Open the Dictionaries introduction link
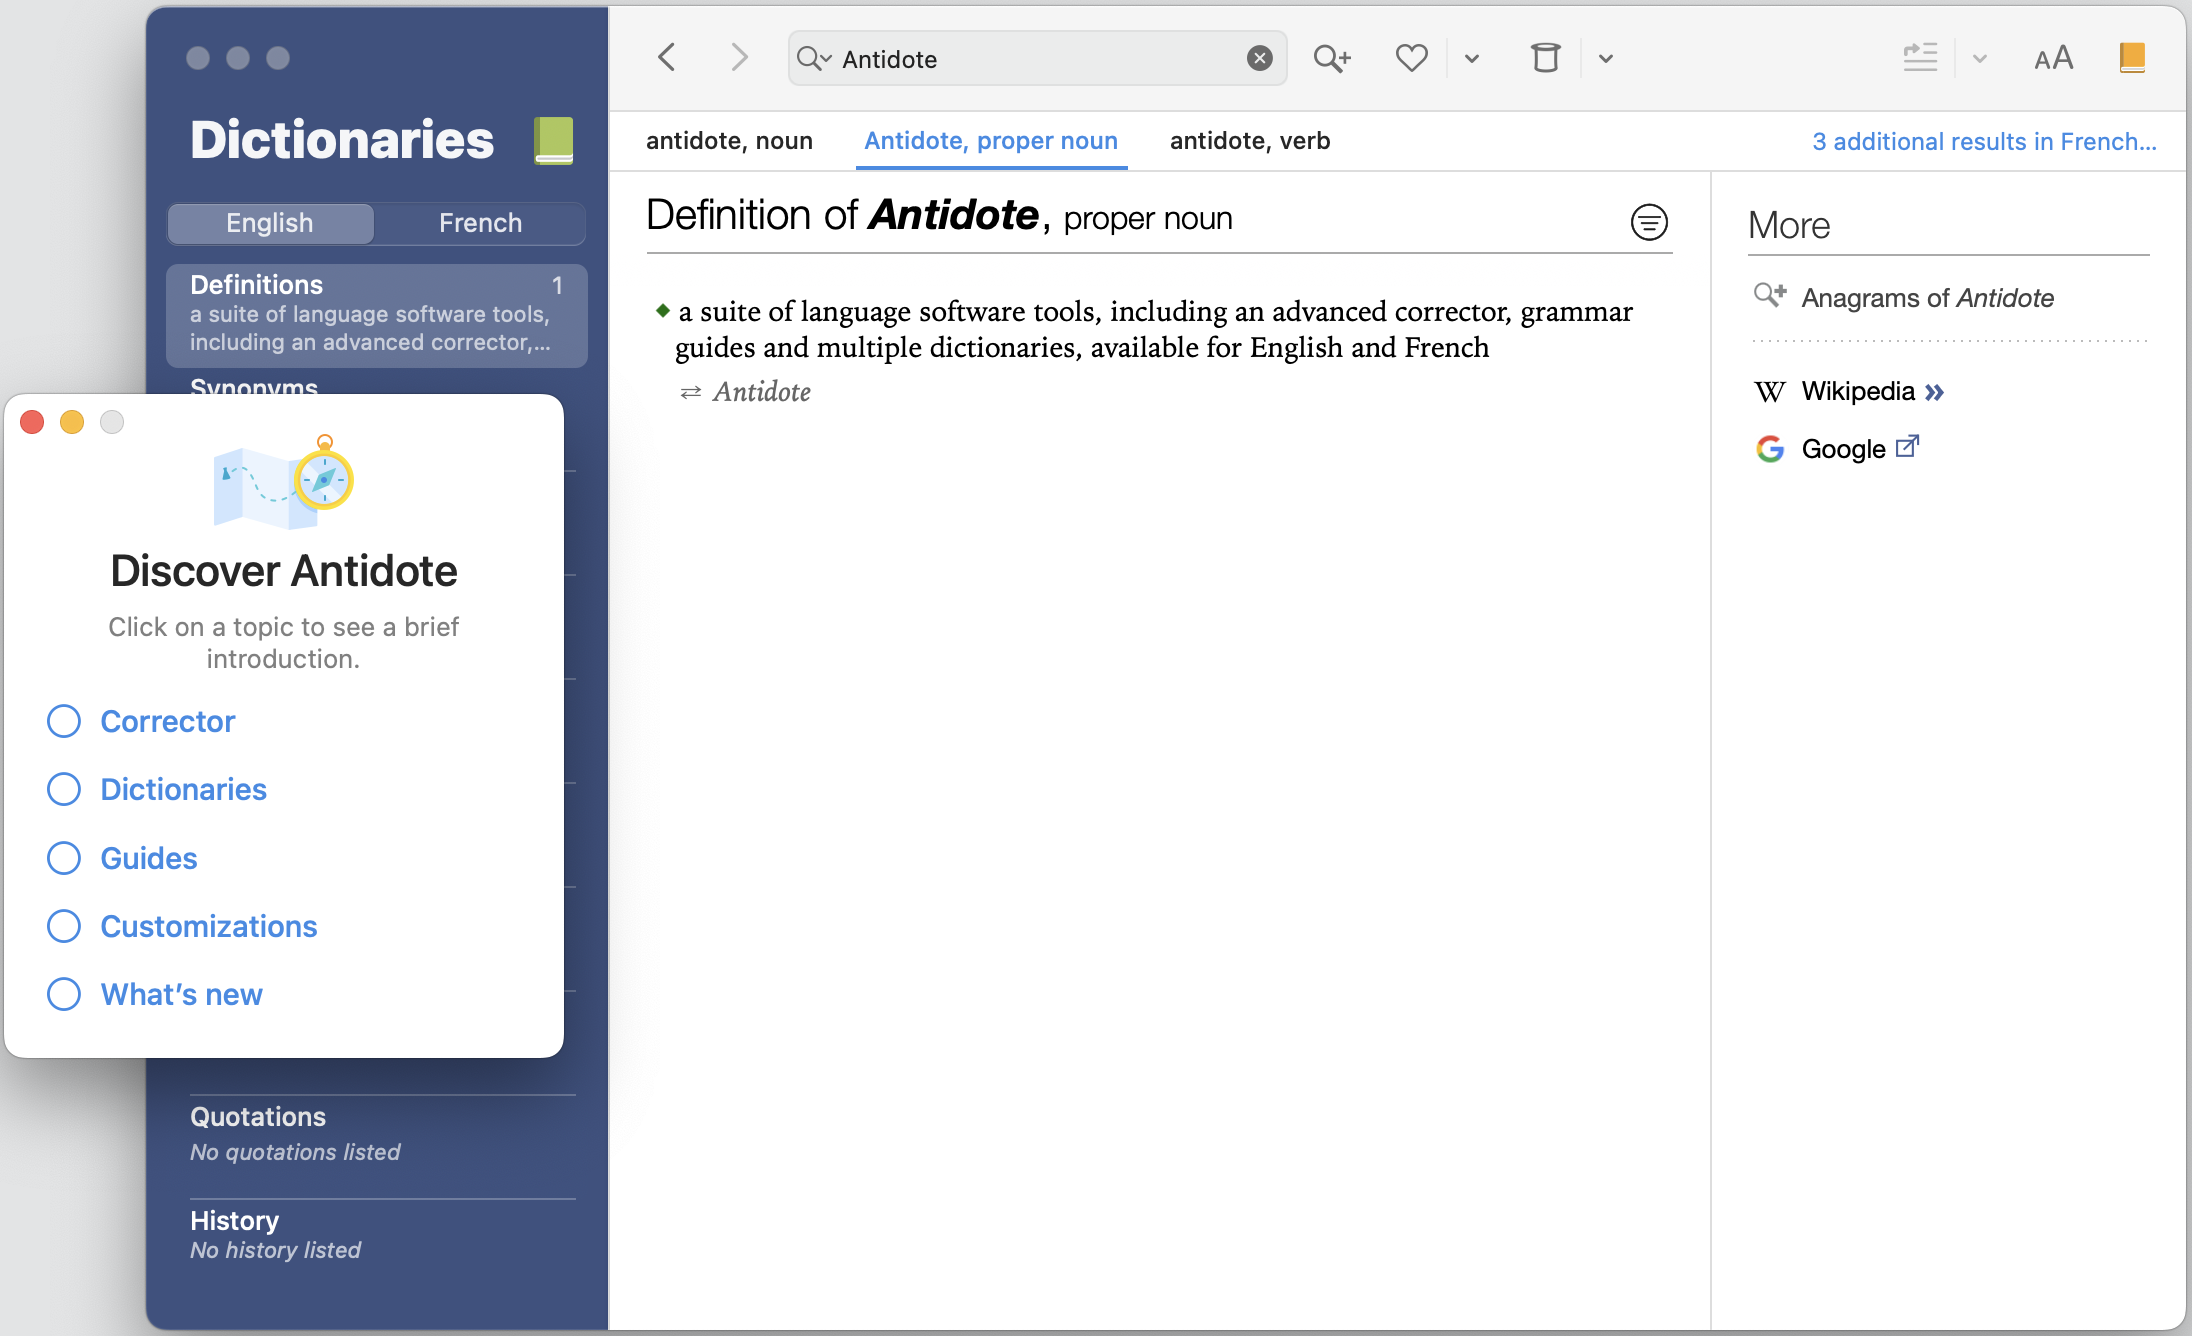 184,789
